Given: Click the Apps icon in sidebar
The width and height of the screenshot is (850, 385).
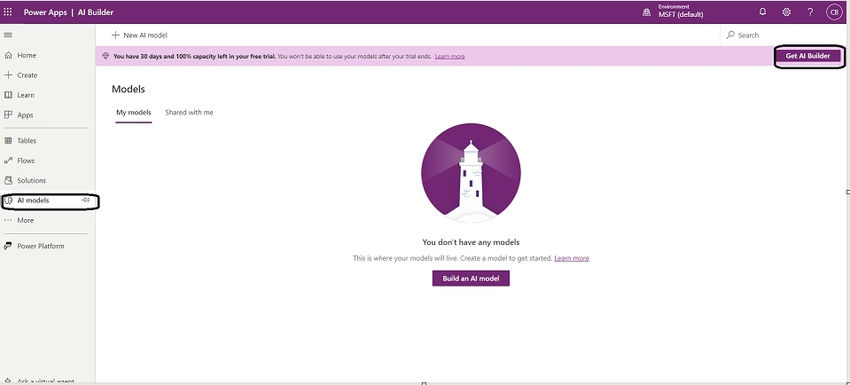Looking at the screenshot, I should point(8,115).
